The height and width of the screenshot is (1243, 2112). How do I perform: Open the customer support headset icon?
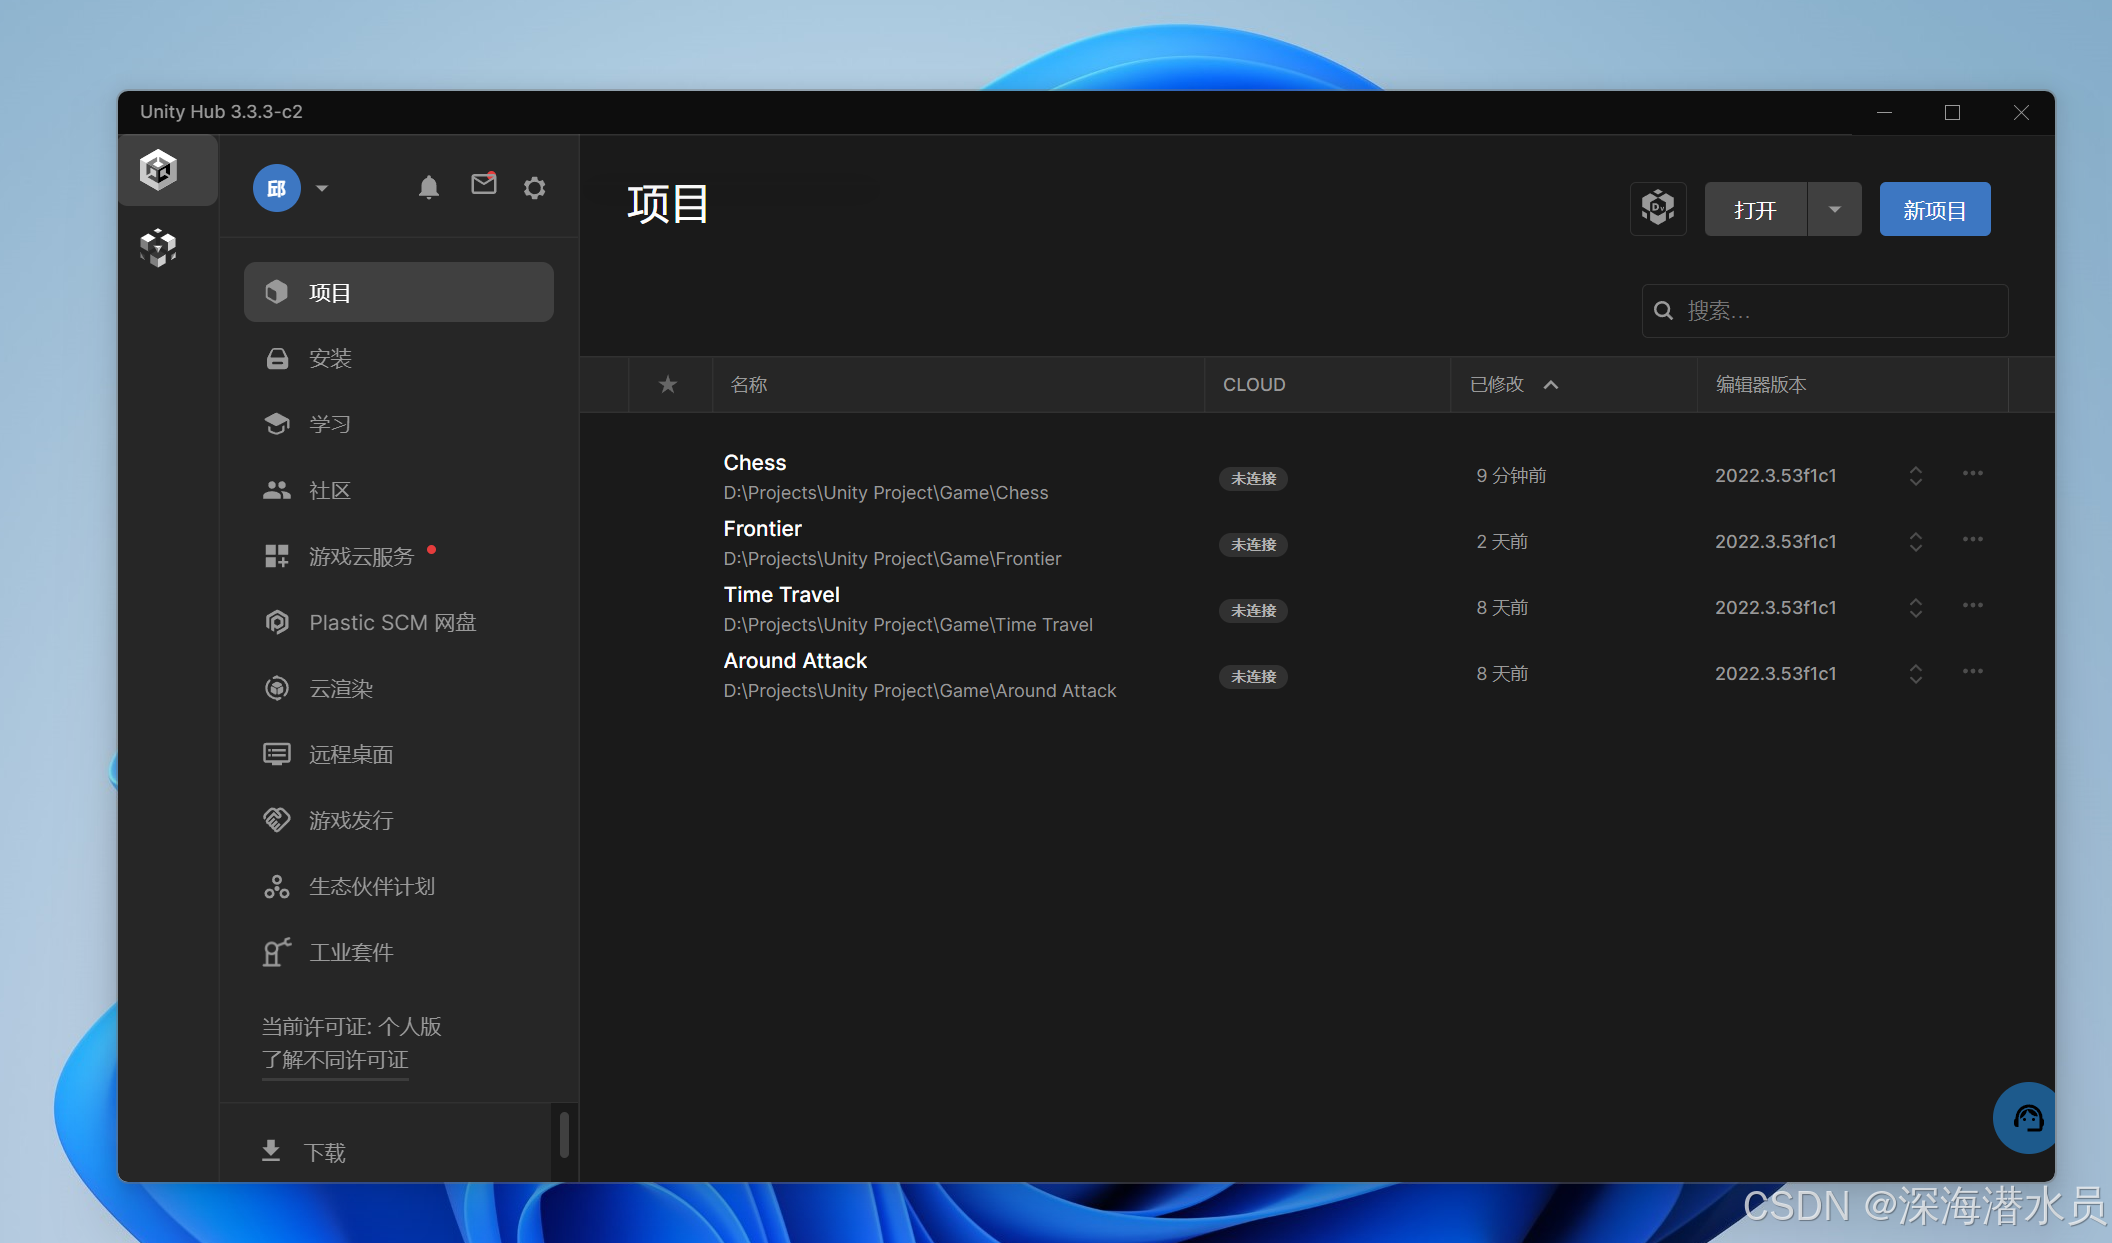2026,1117
